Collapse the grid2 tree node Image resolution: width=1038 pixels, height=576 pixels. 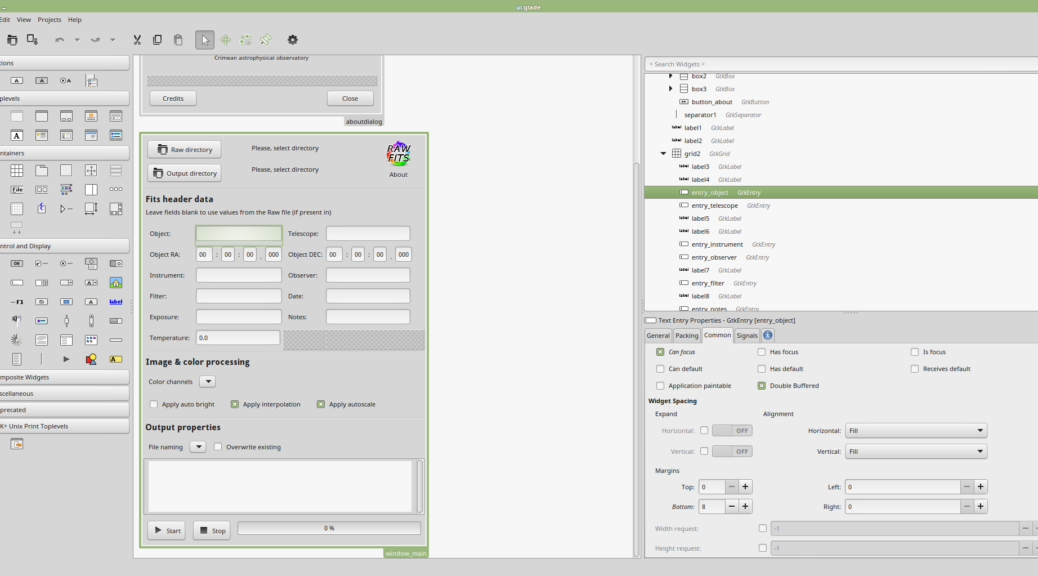pyautogui.click(x=663, y=154)
